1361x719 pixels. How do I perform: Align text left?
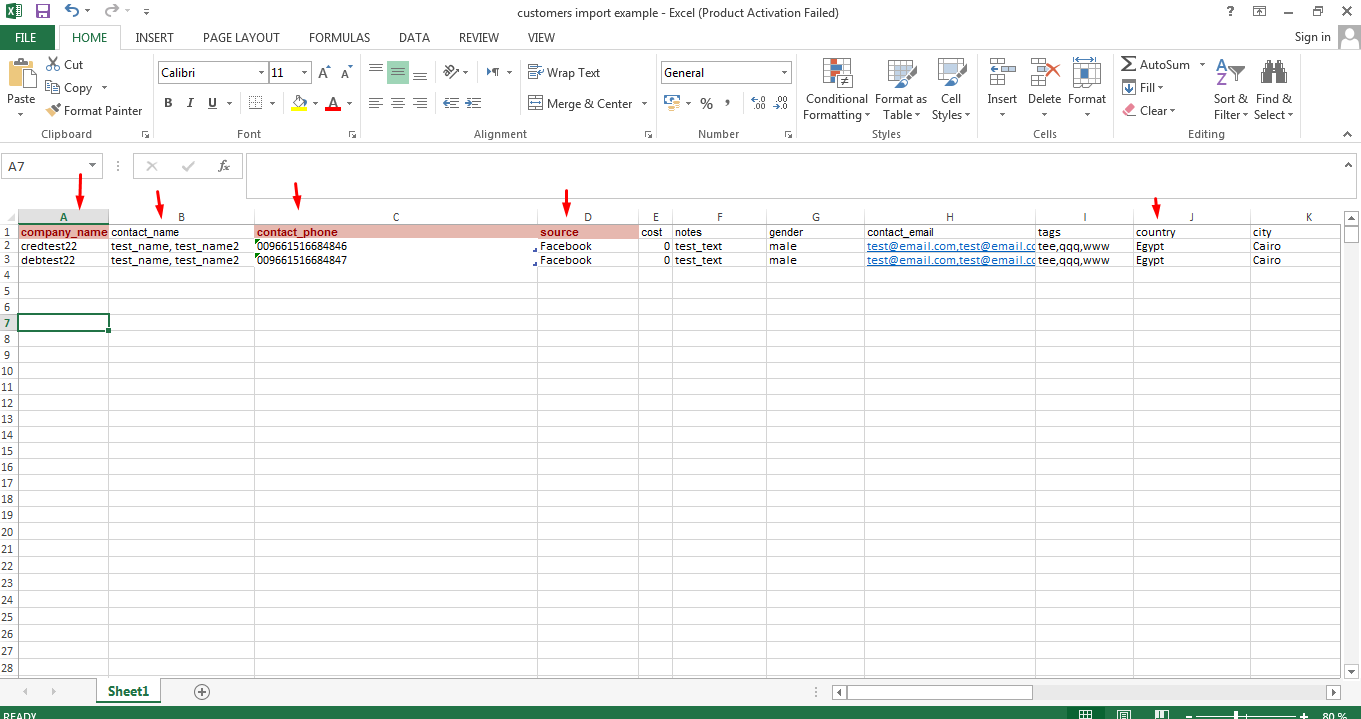click(x=376, y=103)
